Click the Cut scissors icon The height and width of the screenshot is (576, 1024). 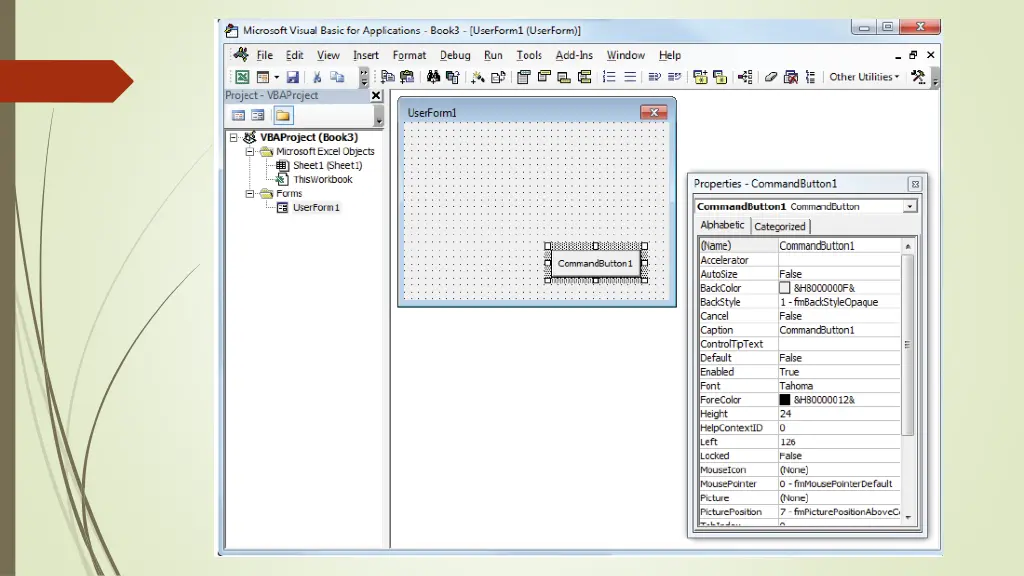317,77
